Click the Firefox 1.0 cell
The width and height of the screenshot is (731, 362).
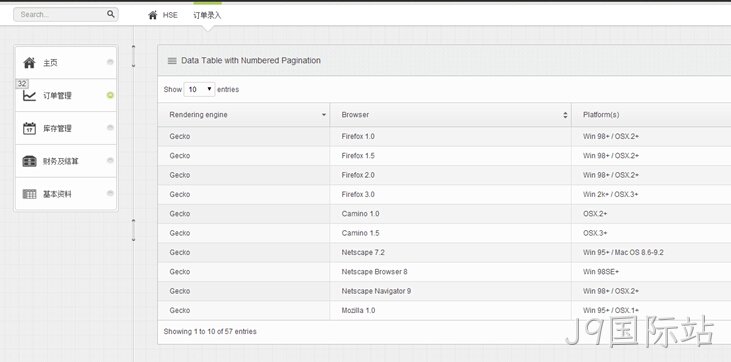click(x=450, y=137)
